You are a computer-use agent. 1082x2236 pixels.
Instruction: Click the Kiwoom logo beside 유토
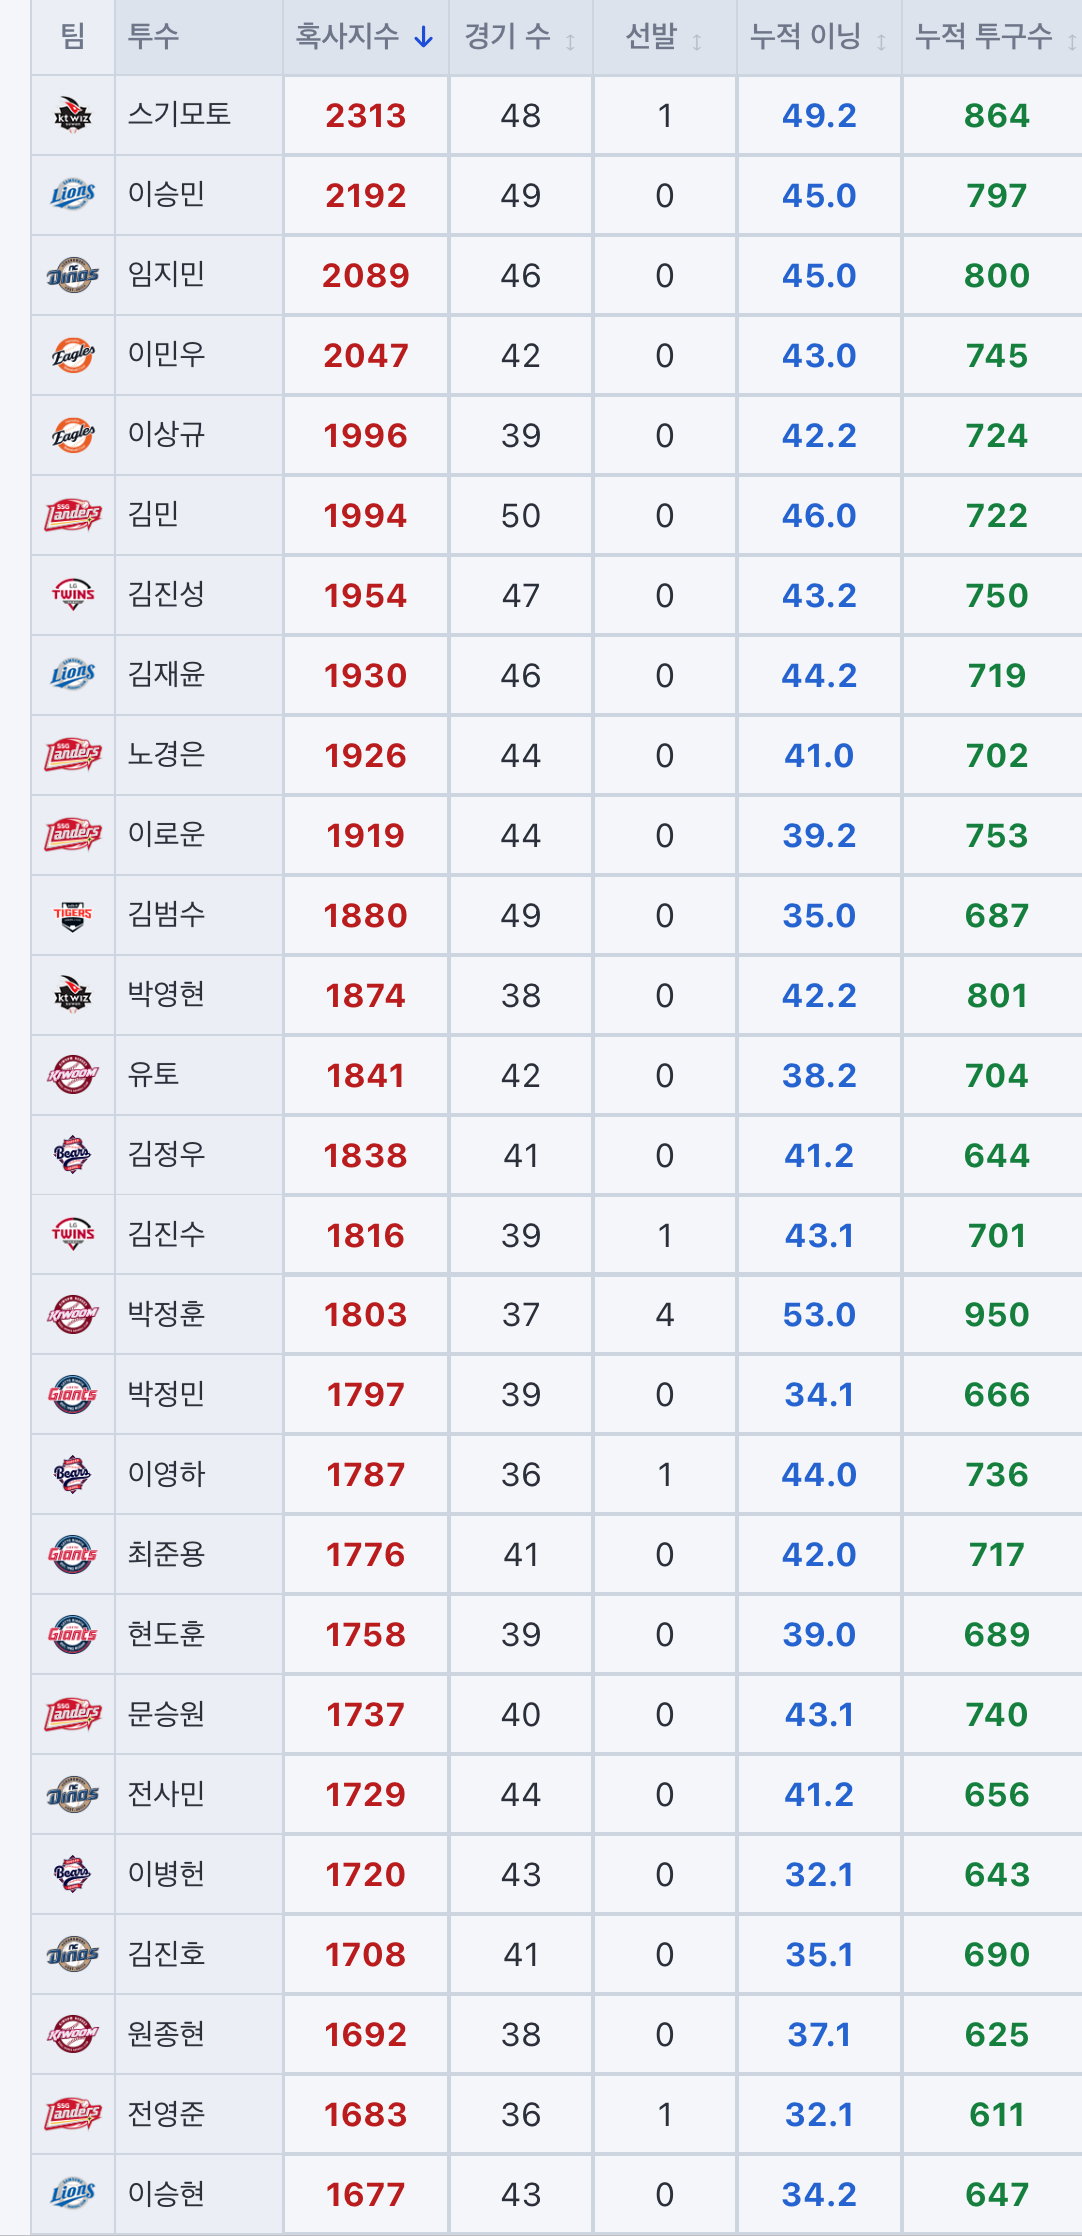coord(73,1075)
